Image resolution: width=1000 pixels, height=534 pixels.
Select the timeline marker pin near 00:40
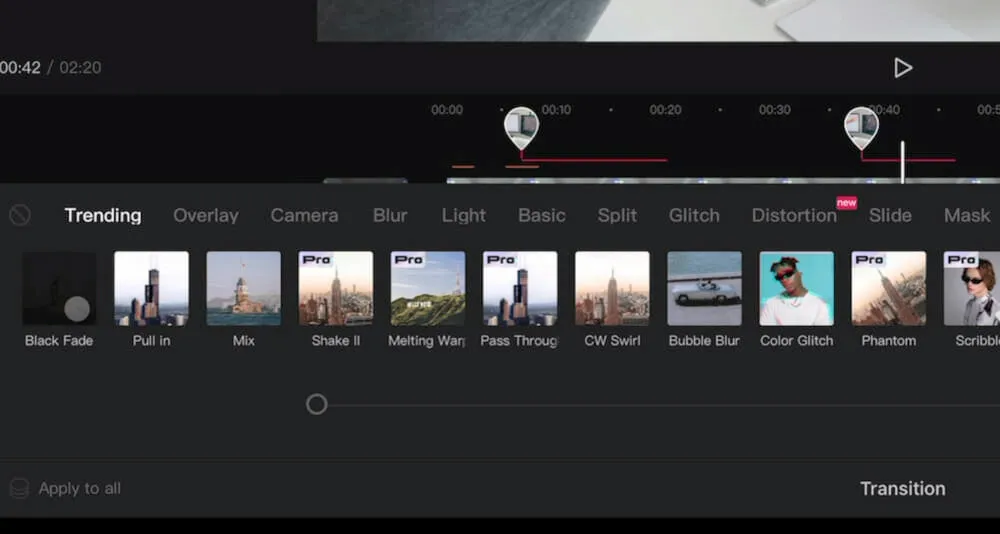[861, 127]
